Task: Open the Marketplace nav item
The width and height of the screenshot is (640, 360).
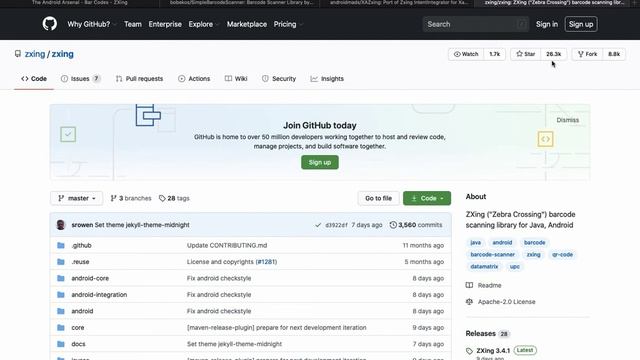Action: 247,24
